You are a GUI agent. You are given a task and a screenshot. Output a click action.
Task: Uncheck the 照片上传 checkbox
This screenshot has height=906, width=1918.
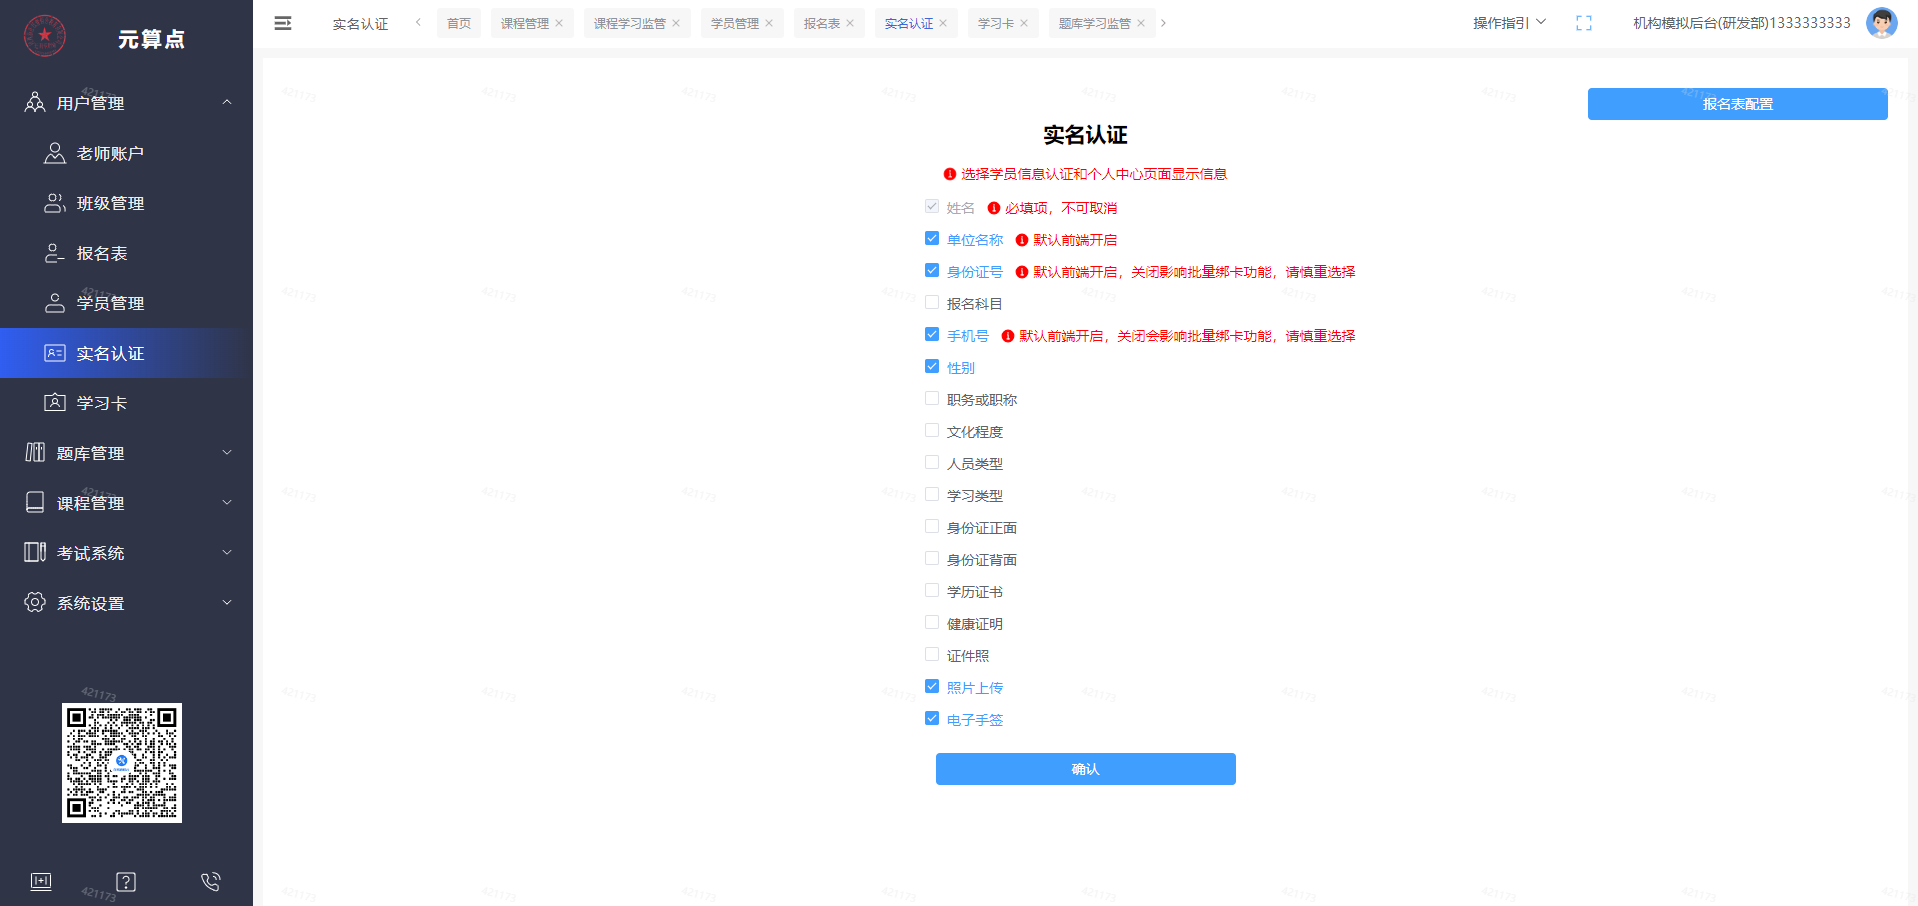932,686
